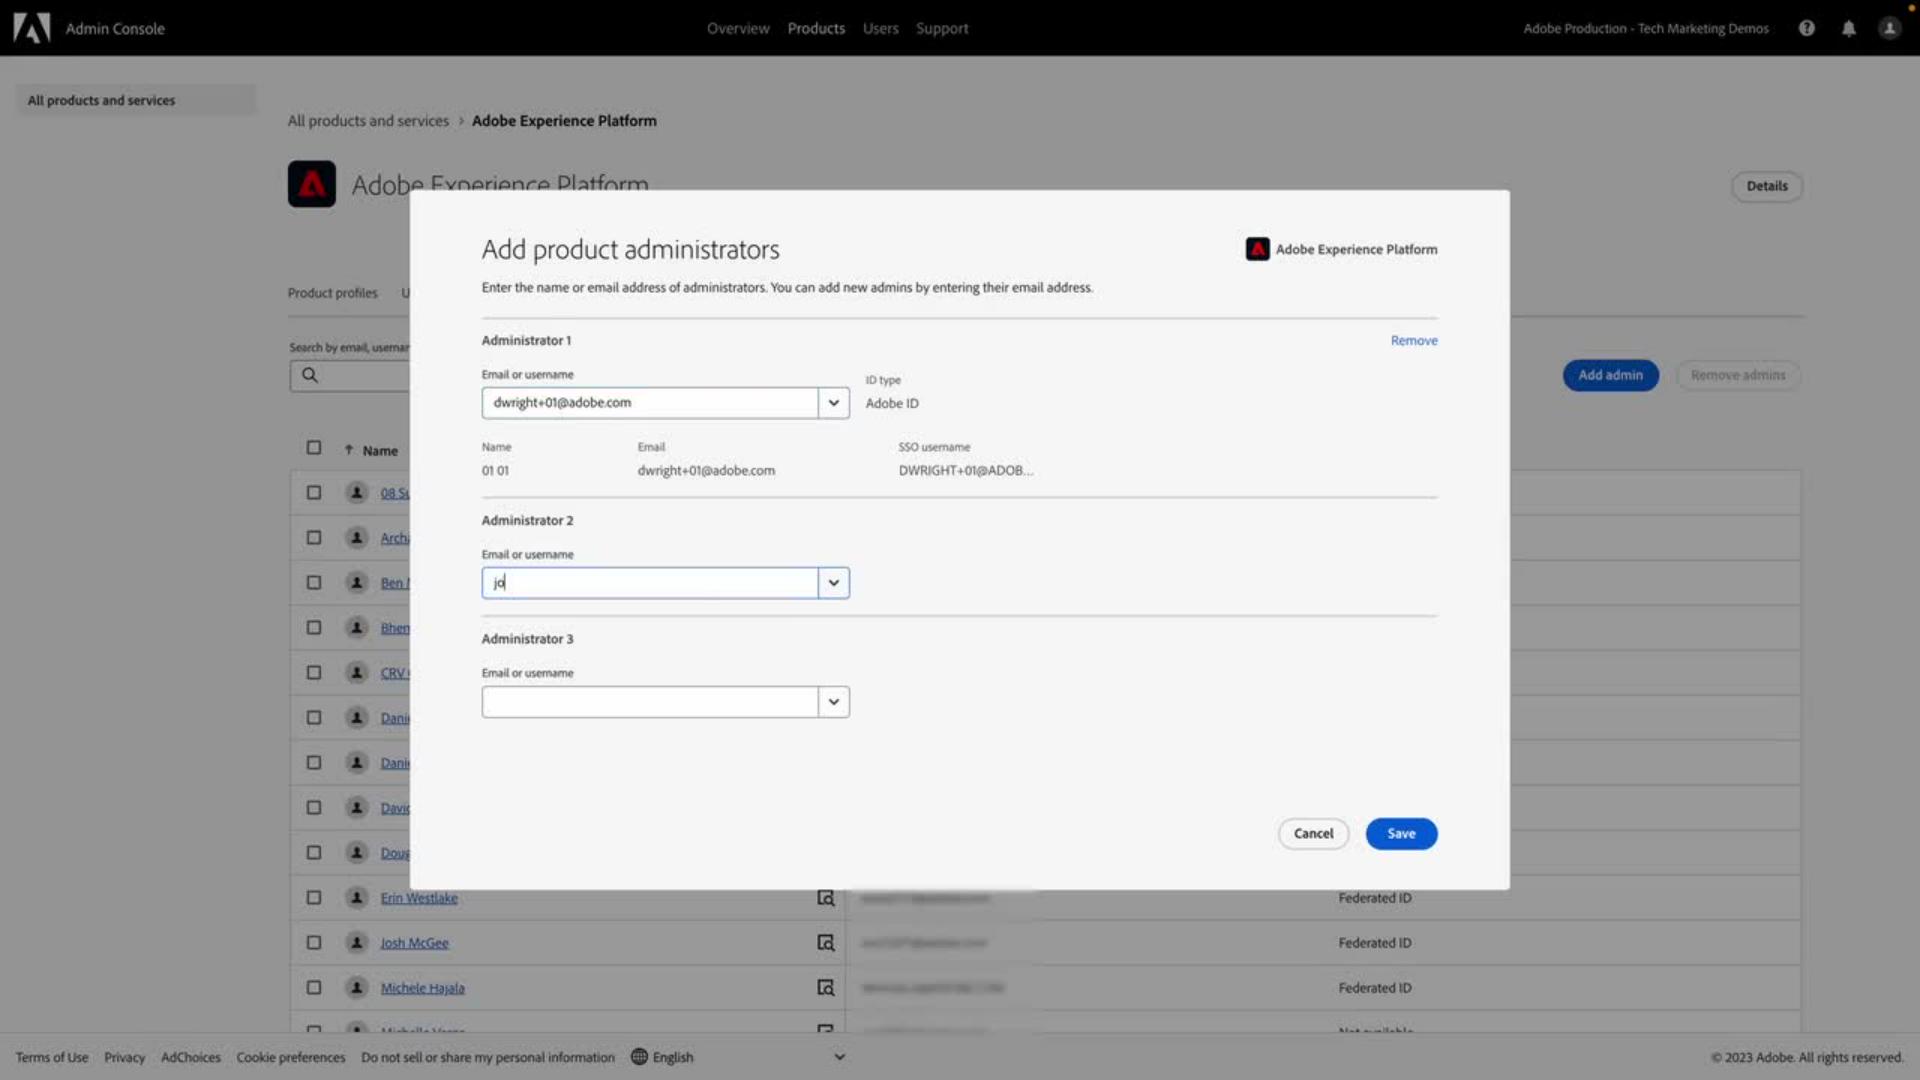Click the Remove link for Administrator 1

1413,341
